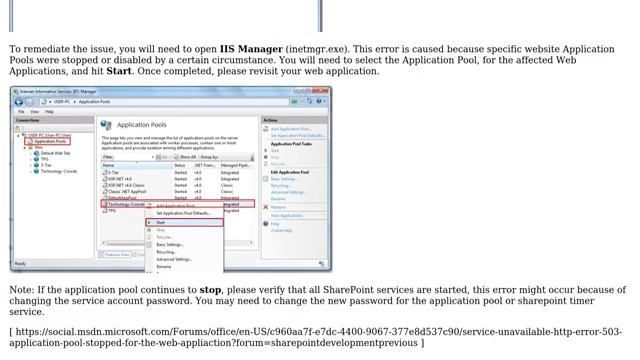Select Application Pools node in Connections tree
The width and height of the screenshot is (640, 360).
click(x=47, y=141)
